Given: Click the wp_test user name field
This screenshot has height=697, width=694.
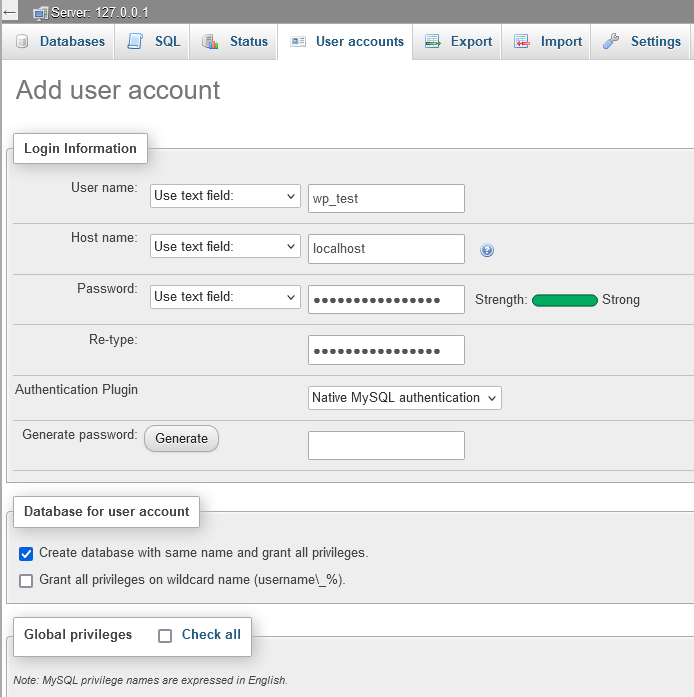Looking at the screenshot, I should 386,198.
